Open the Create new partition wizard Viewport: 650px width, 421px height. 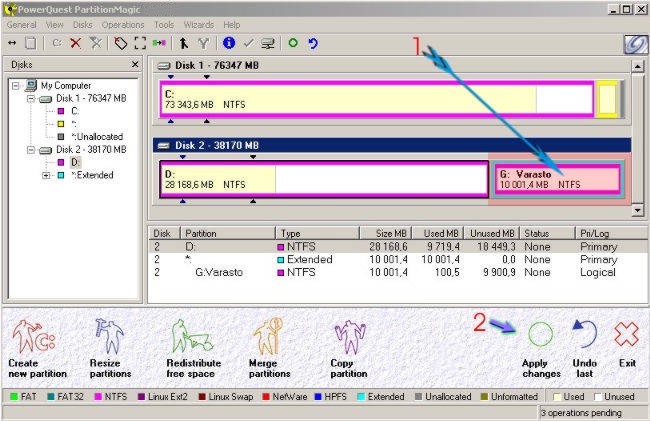coord(36,349)
